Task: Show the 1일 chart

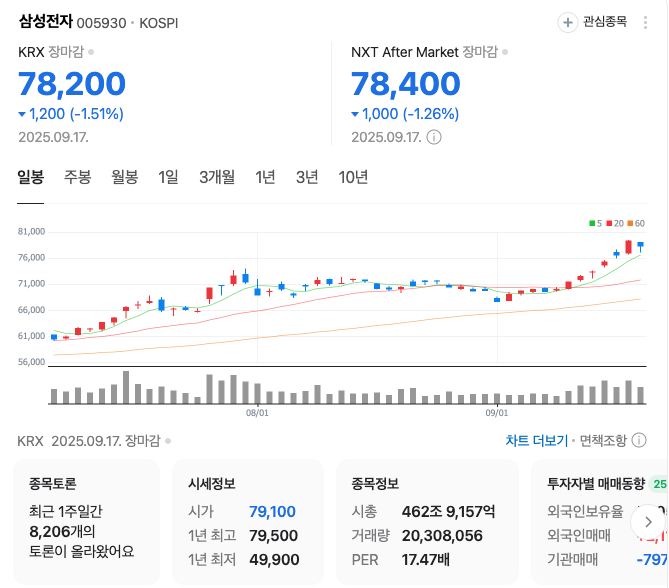Action: point(168,177)
